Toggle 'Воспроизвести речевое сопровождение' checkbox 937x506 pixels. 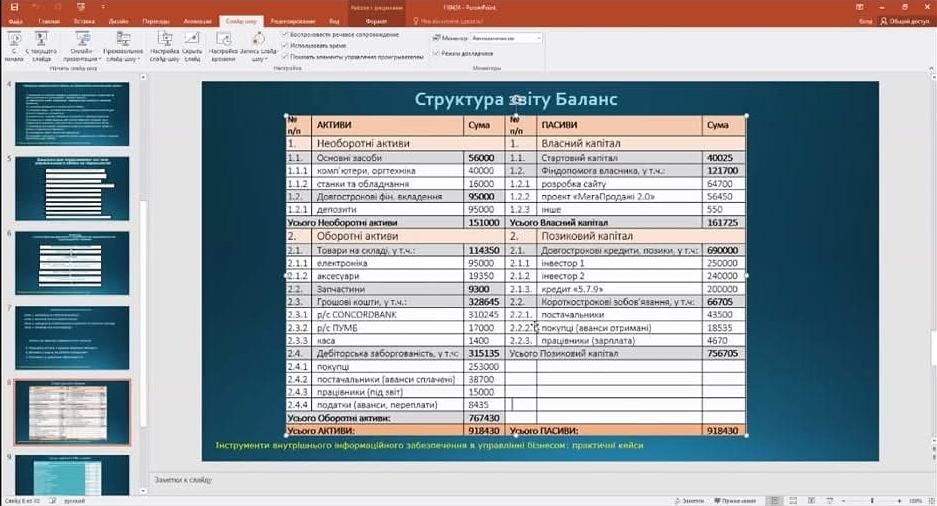[285, 33]
